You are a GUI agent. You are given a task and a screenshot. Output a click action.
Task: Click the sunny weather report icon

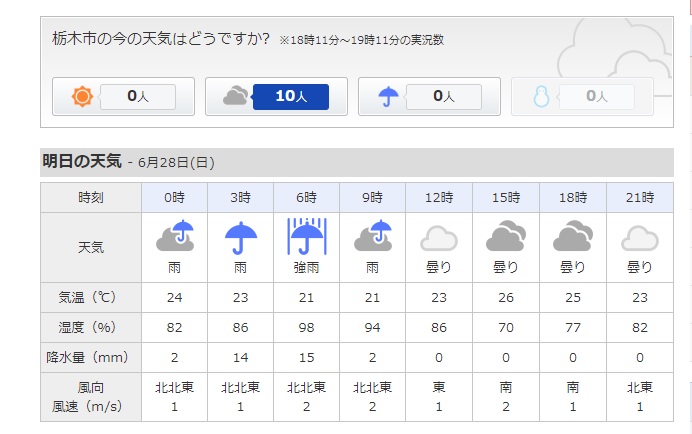point(82,97)
